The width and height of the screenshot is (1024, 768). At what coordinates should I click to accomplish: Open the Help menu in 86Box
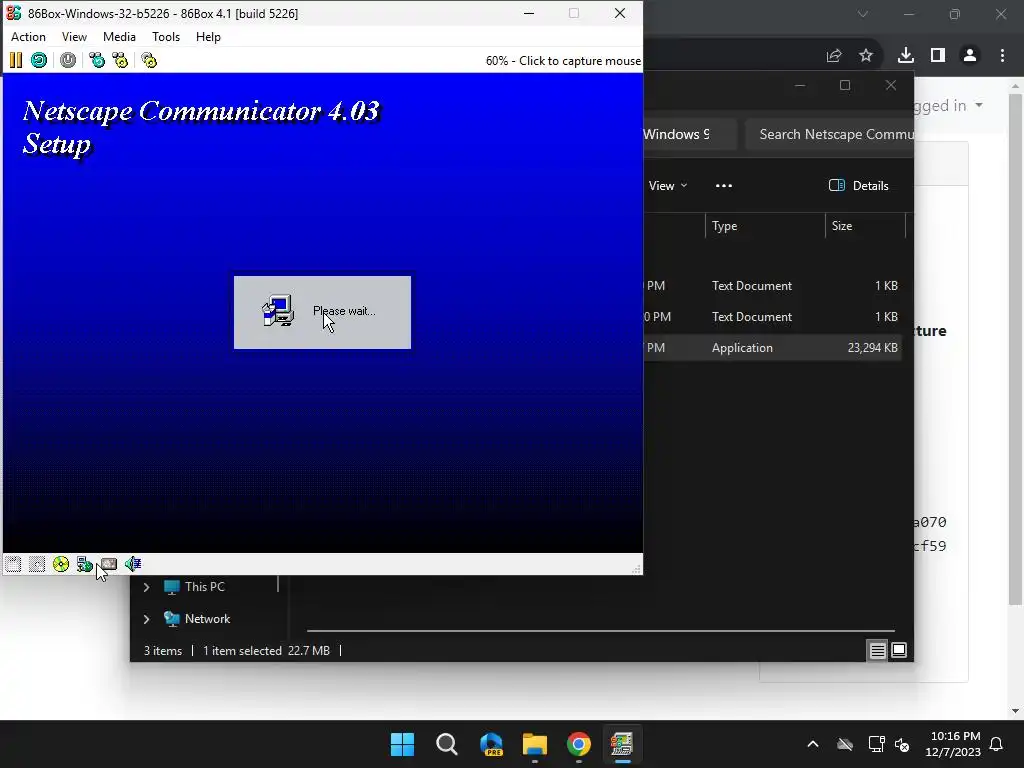pyautogui.click(x=208, y=37)
